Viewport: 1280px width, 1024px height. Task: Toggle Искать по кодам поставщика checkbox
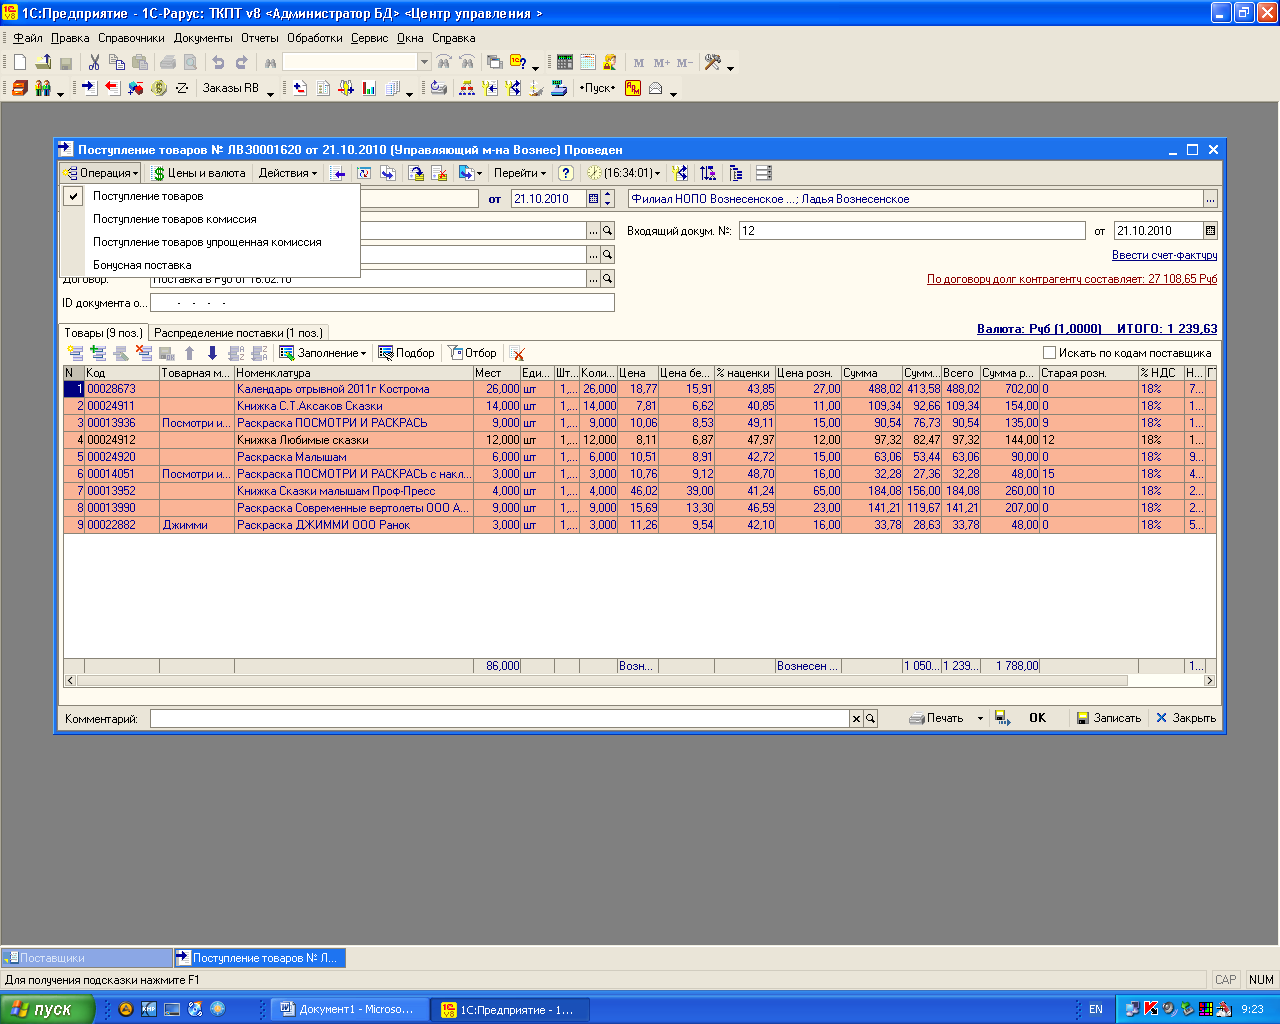click(1049, 353)
